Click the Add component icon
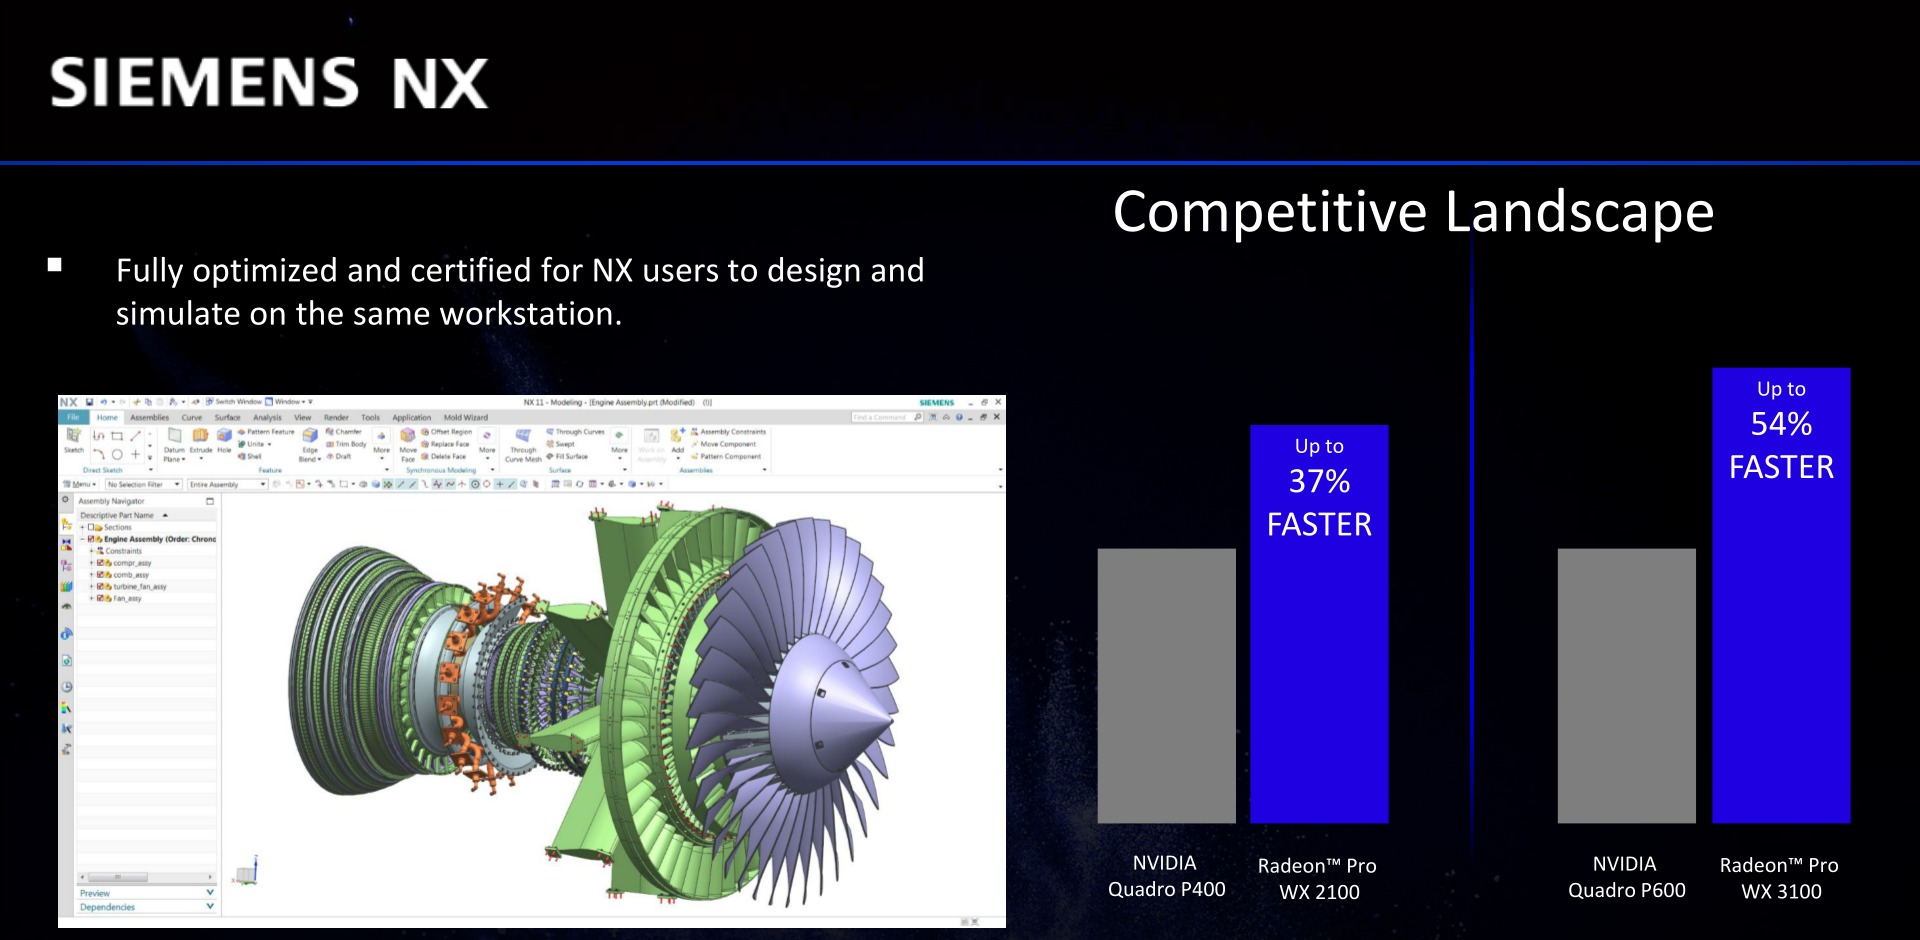 (x=677, y=436)
